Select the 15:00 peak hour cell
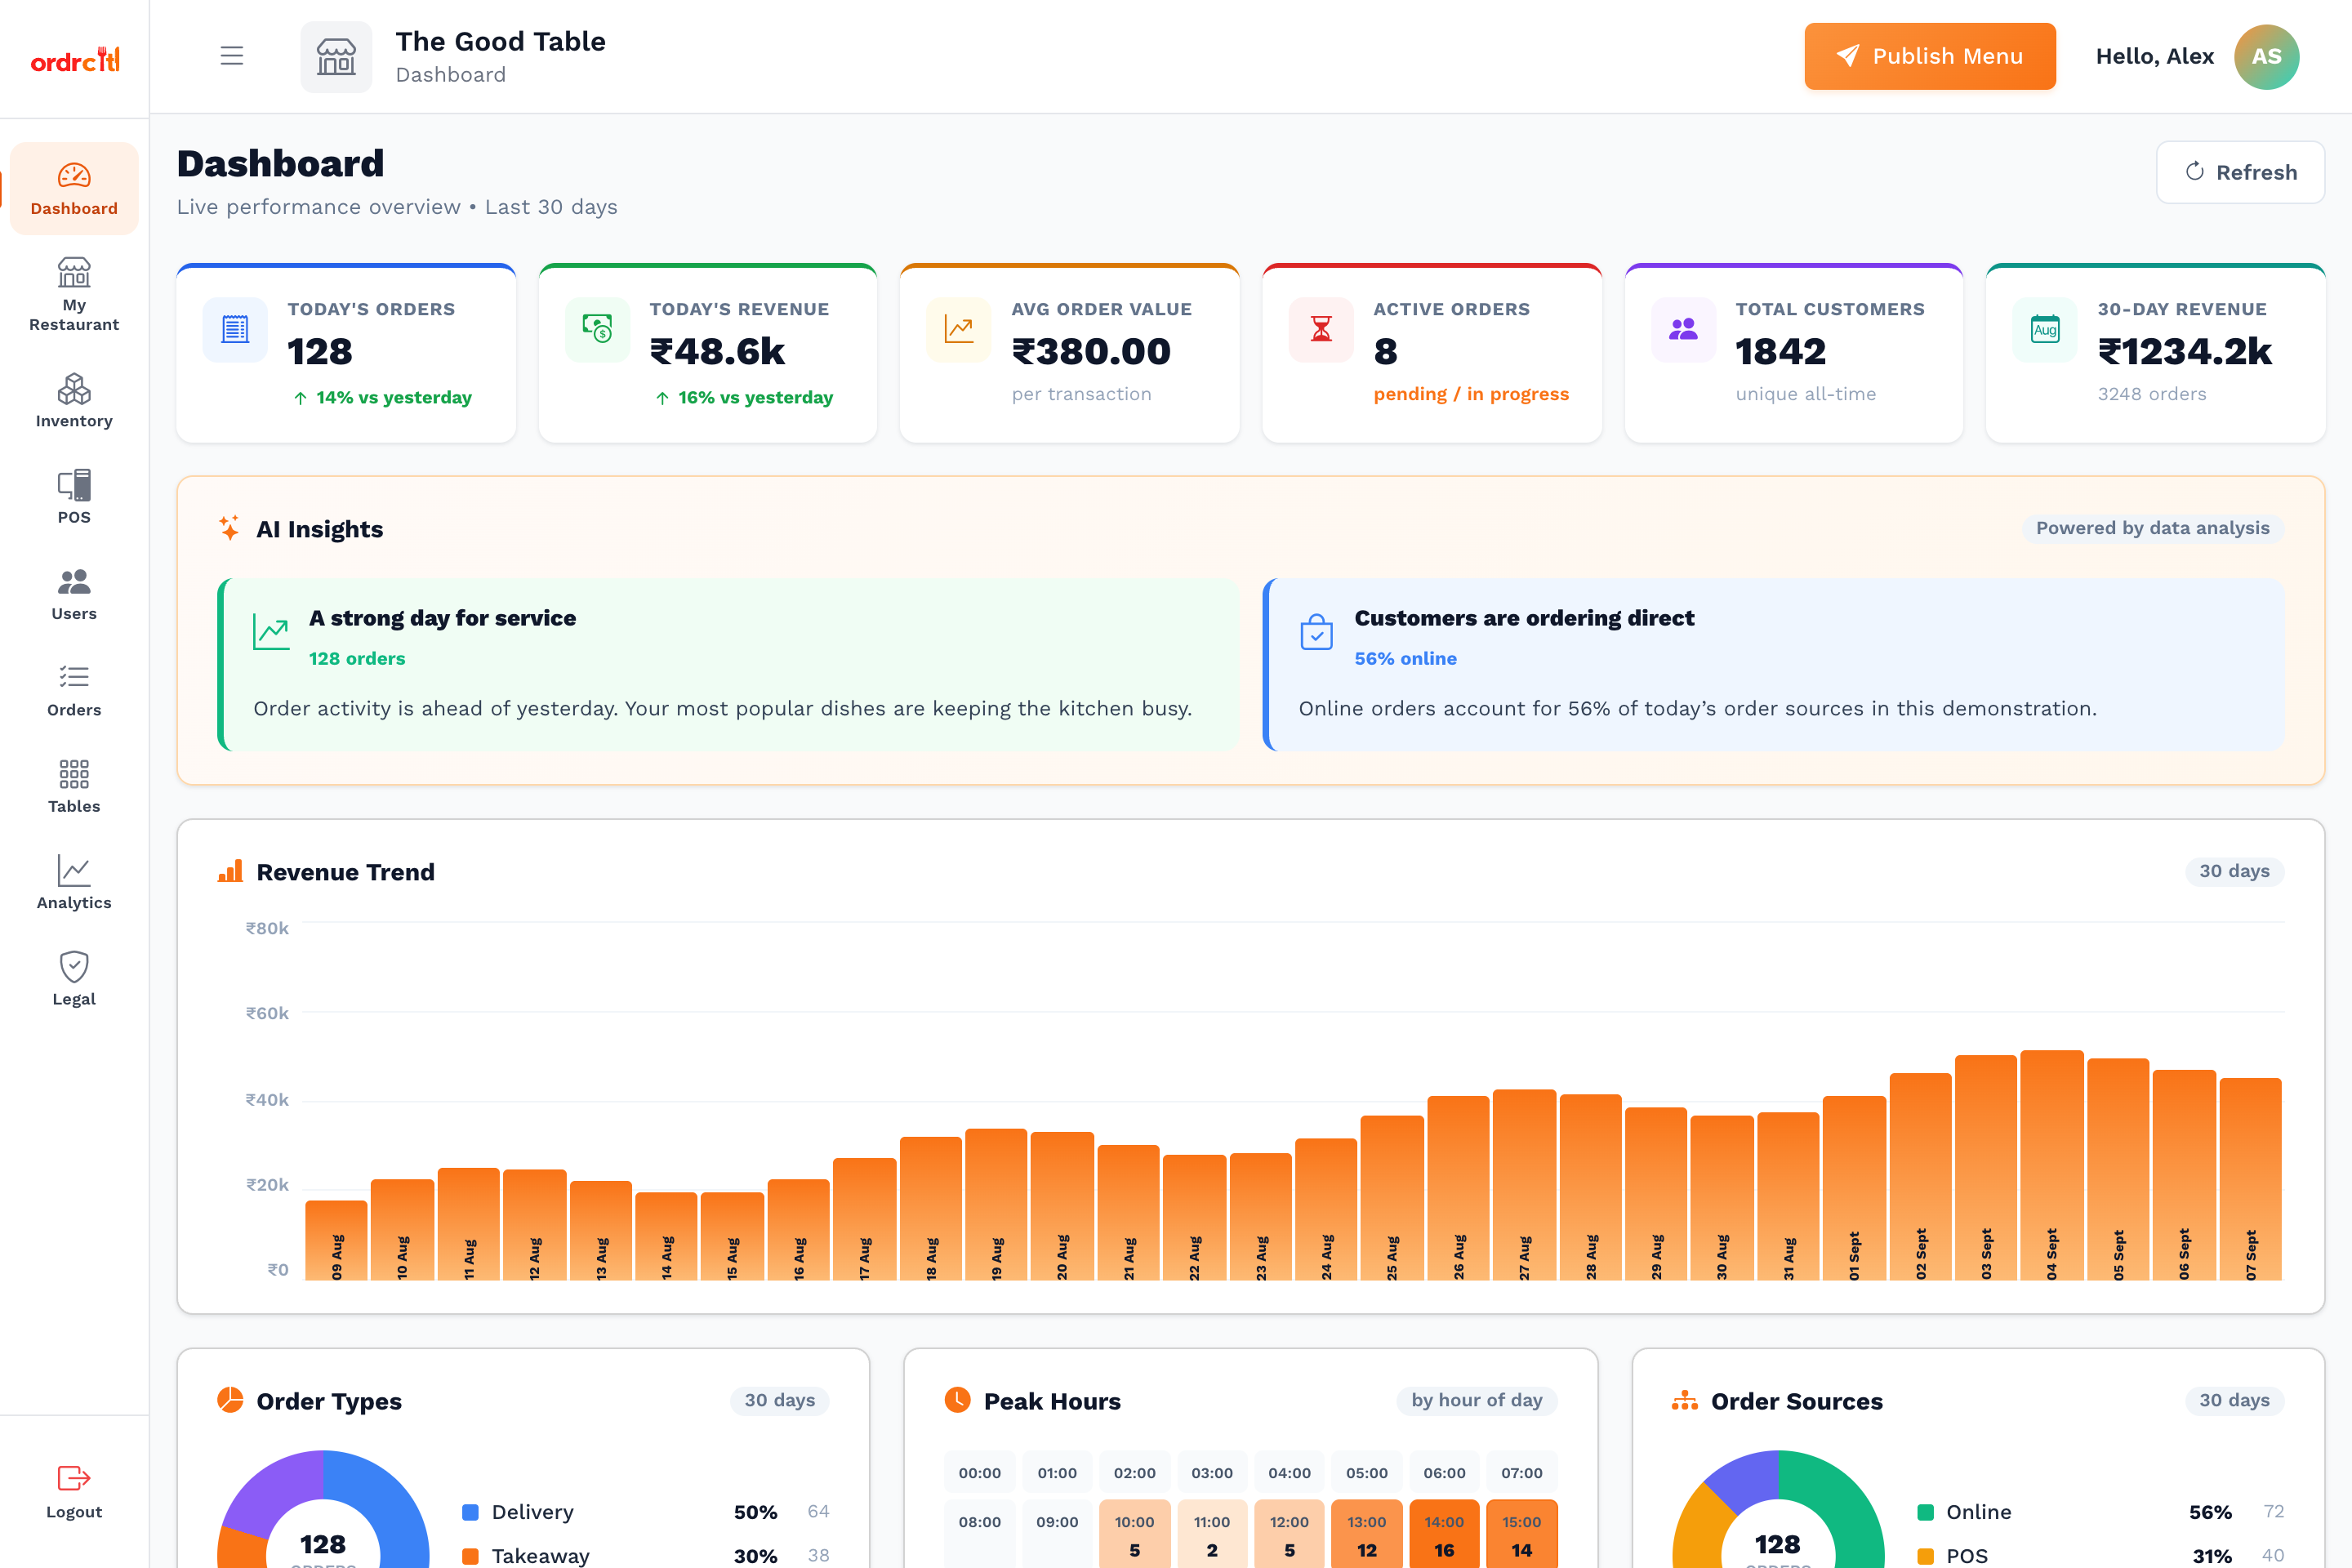Viewport: 2352px width, 1568px height. [x=1521, y=1534]
